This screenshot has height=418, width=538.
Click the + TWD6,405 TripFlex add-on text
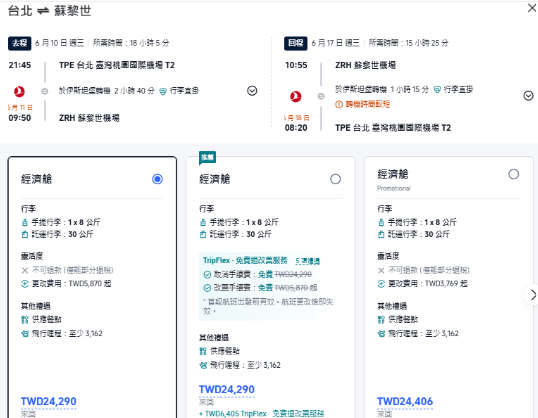(261, 414)
